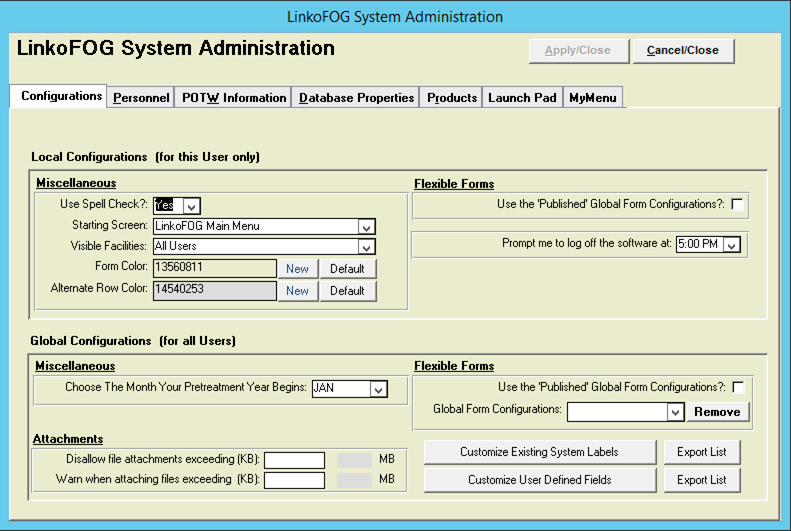Image resolution: width=791 pixels, height=531 pixels.
Task: Check Local 'Published' Global Form Configurations checkbox
Action: (x=737, y=205)
